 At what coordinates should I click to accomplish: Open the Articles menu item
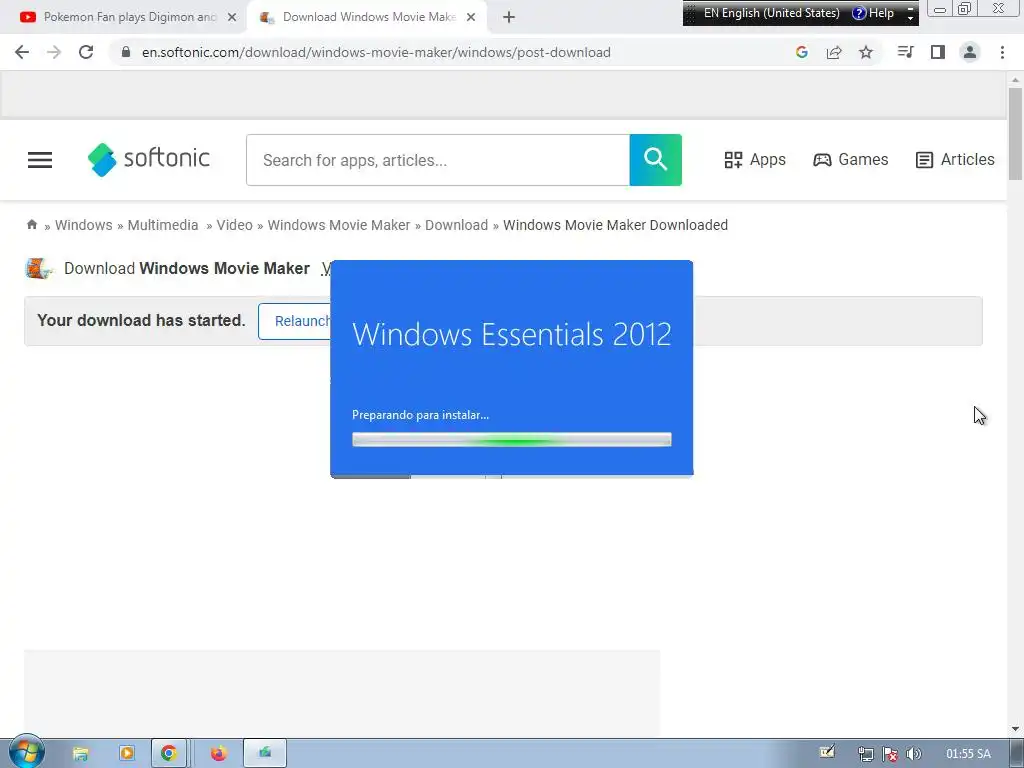point(955,159)
